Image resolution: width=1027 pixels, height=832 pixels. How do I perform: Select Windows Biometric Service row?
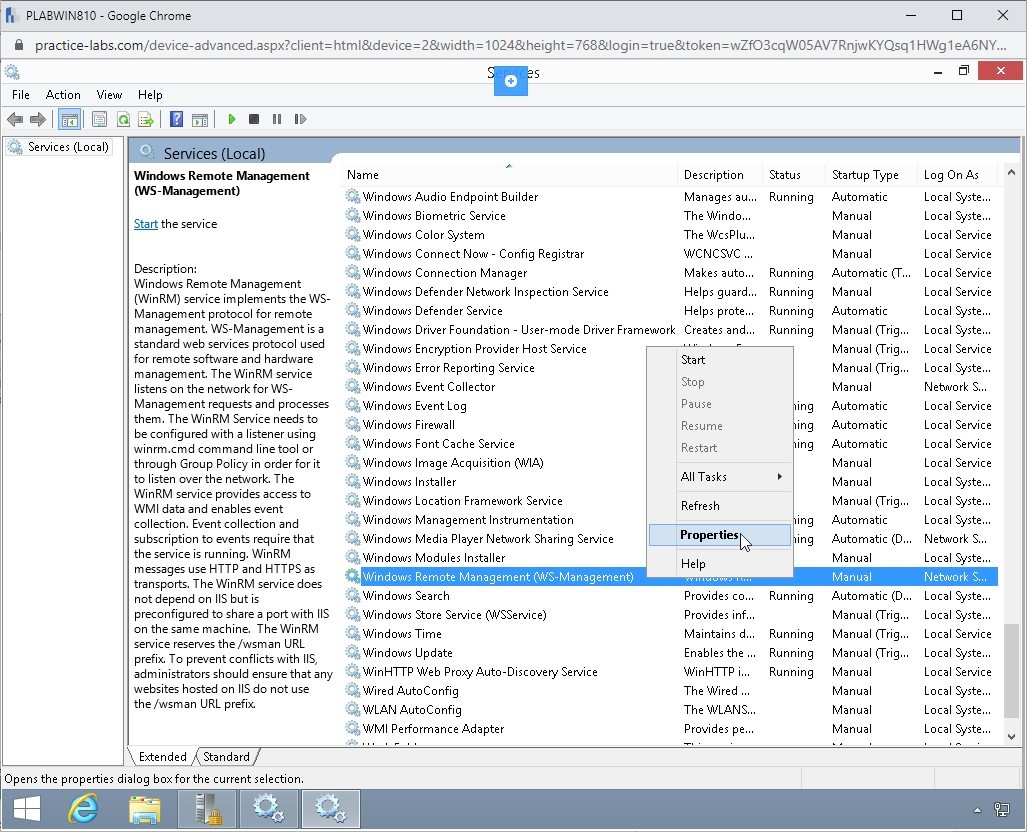click(671, 216)
